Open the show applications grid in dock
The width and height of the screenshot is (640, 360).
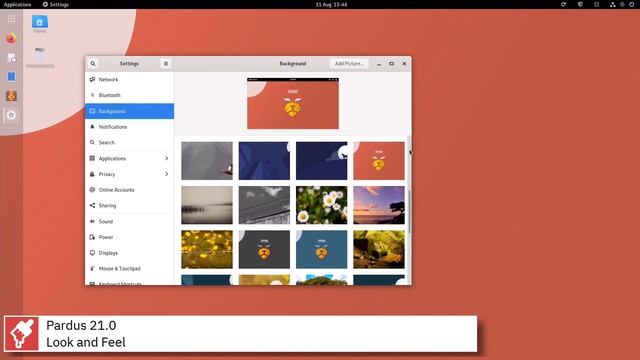tap(11, 19)
